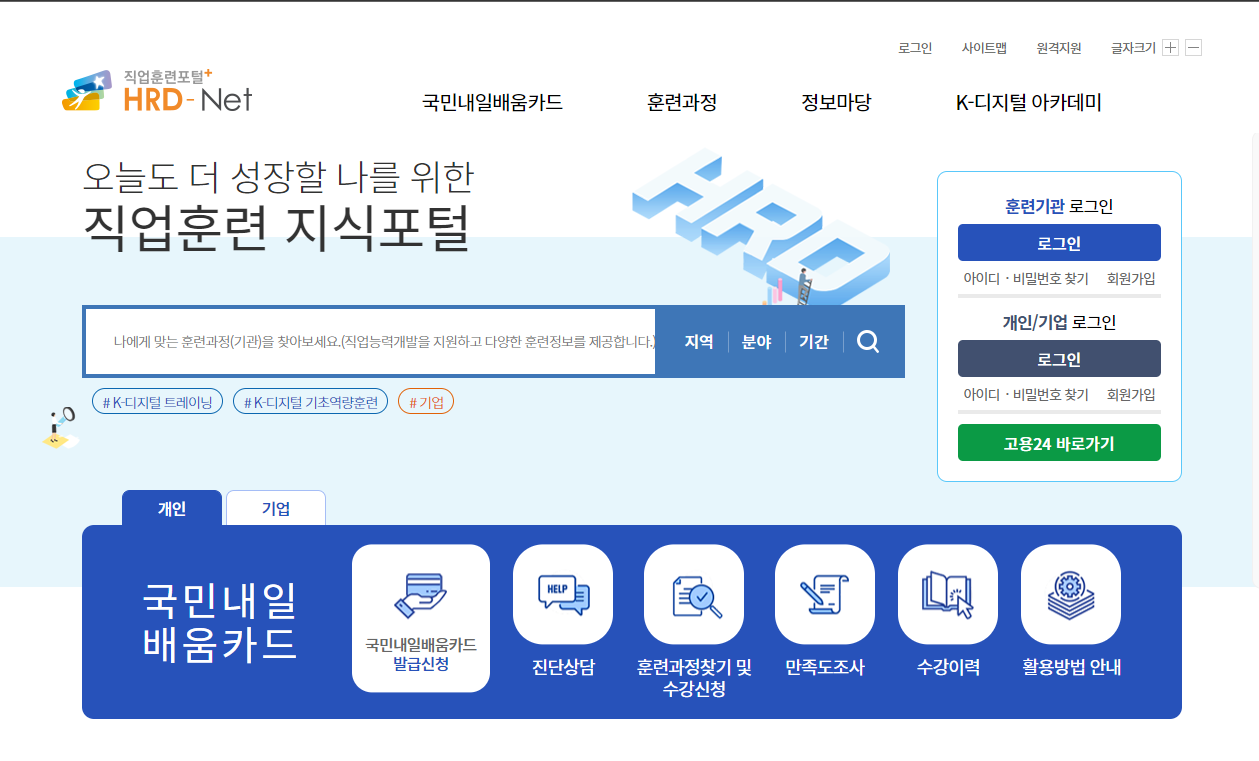Open 국민내일배움카드 발급신청 card icon
The height and width of the screenshot is (761, 1259).
[421, 618]
